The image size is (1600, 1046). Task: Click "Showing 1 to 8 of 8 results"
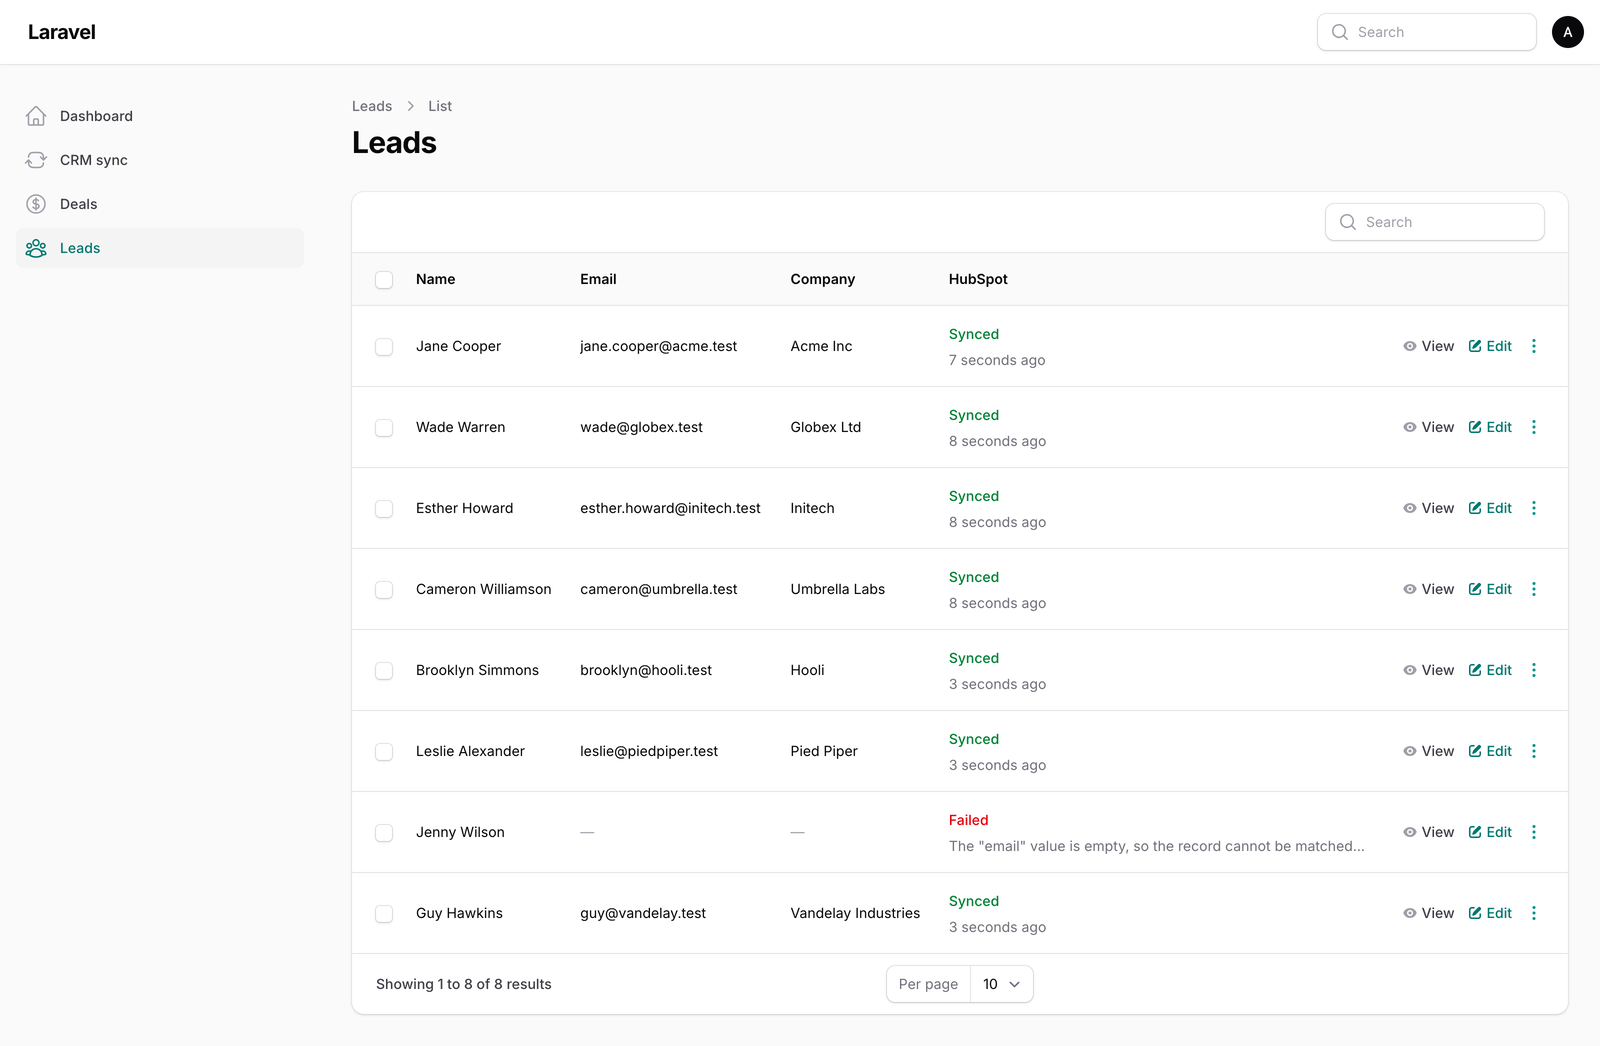point(464,984)
